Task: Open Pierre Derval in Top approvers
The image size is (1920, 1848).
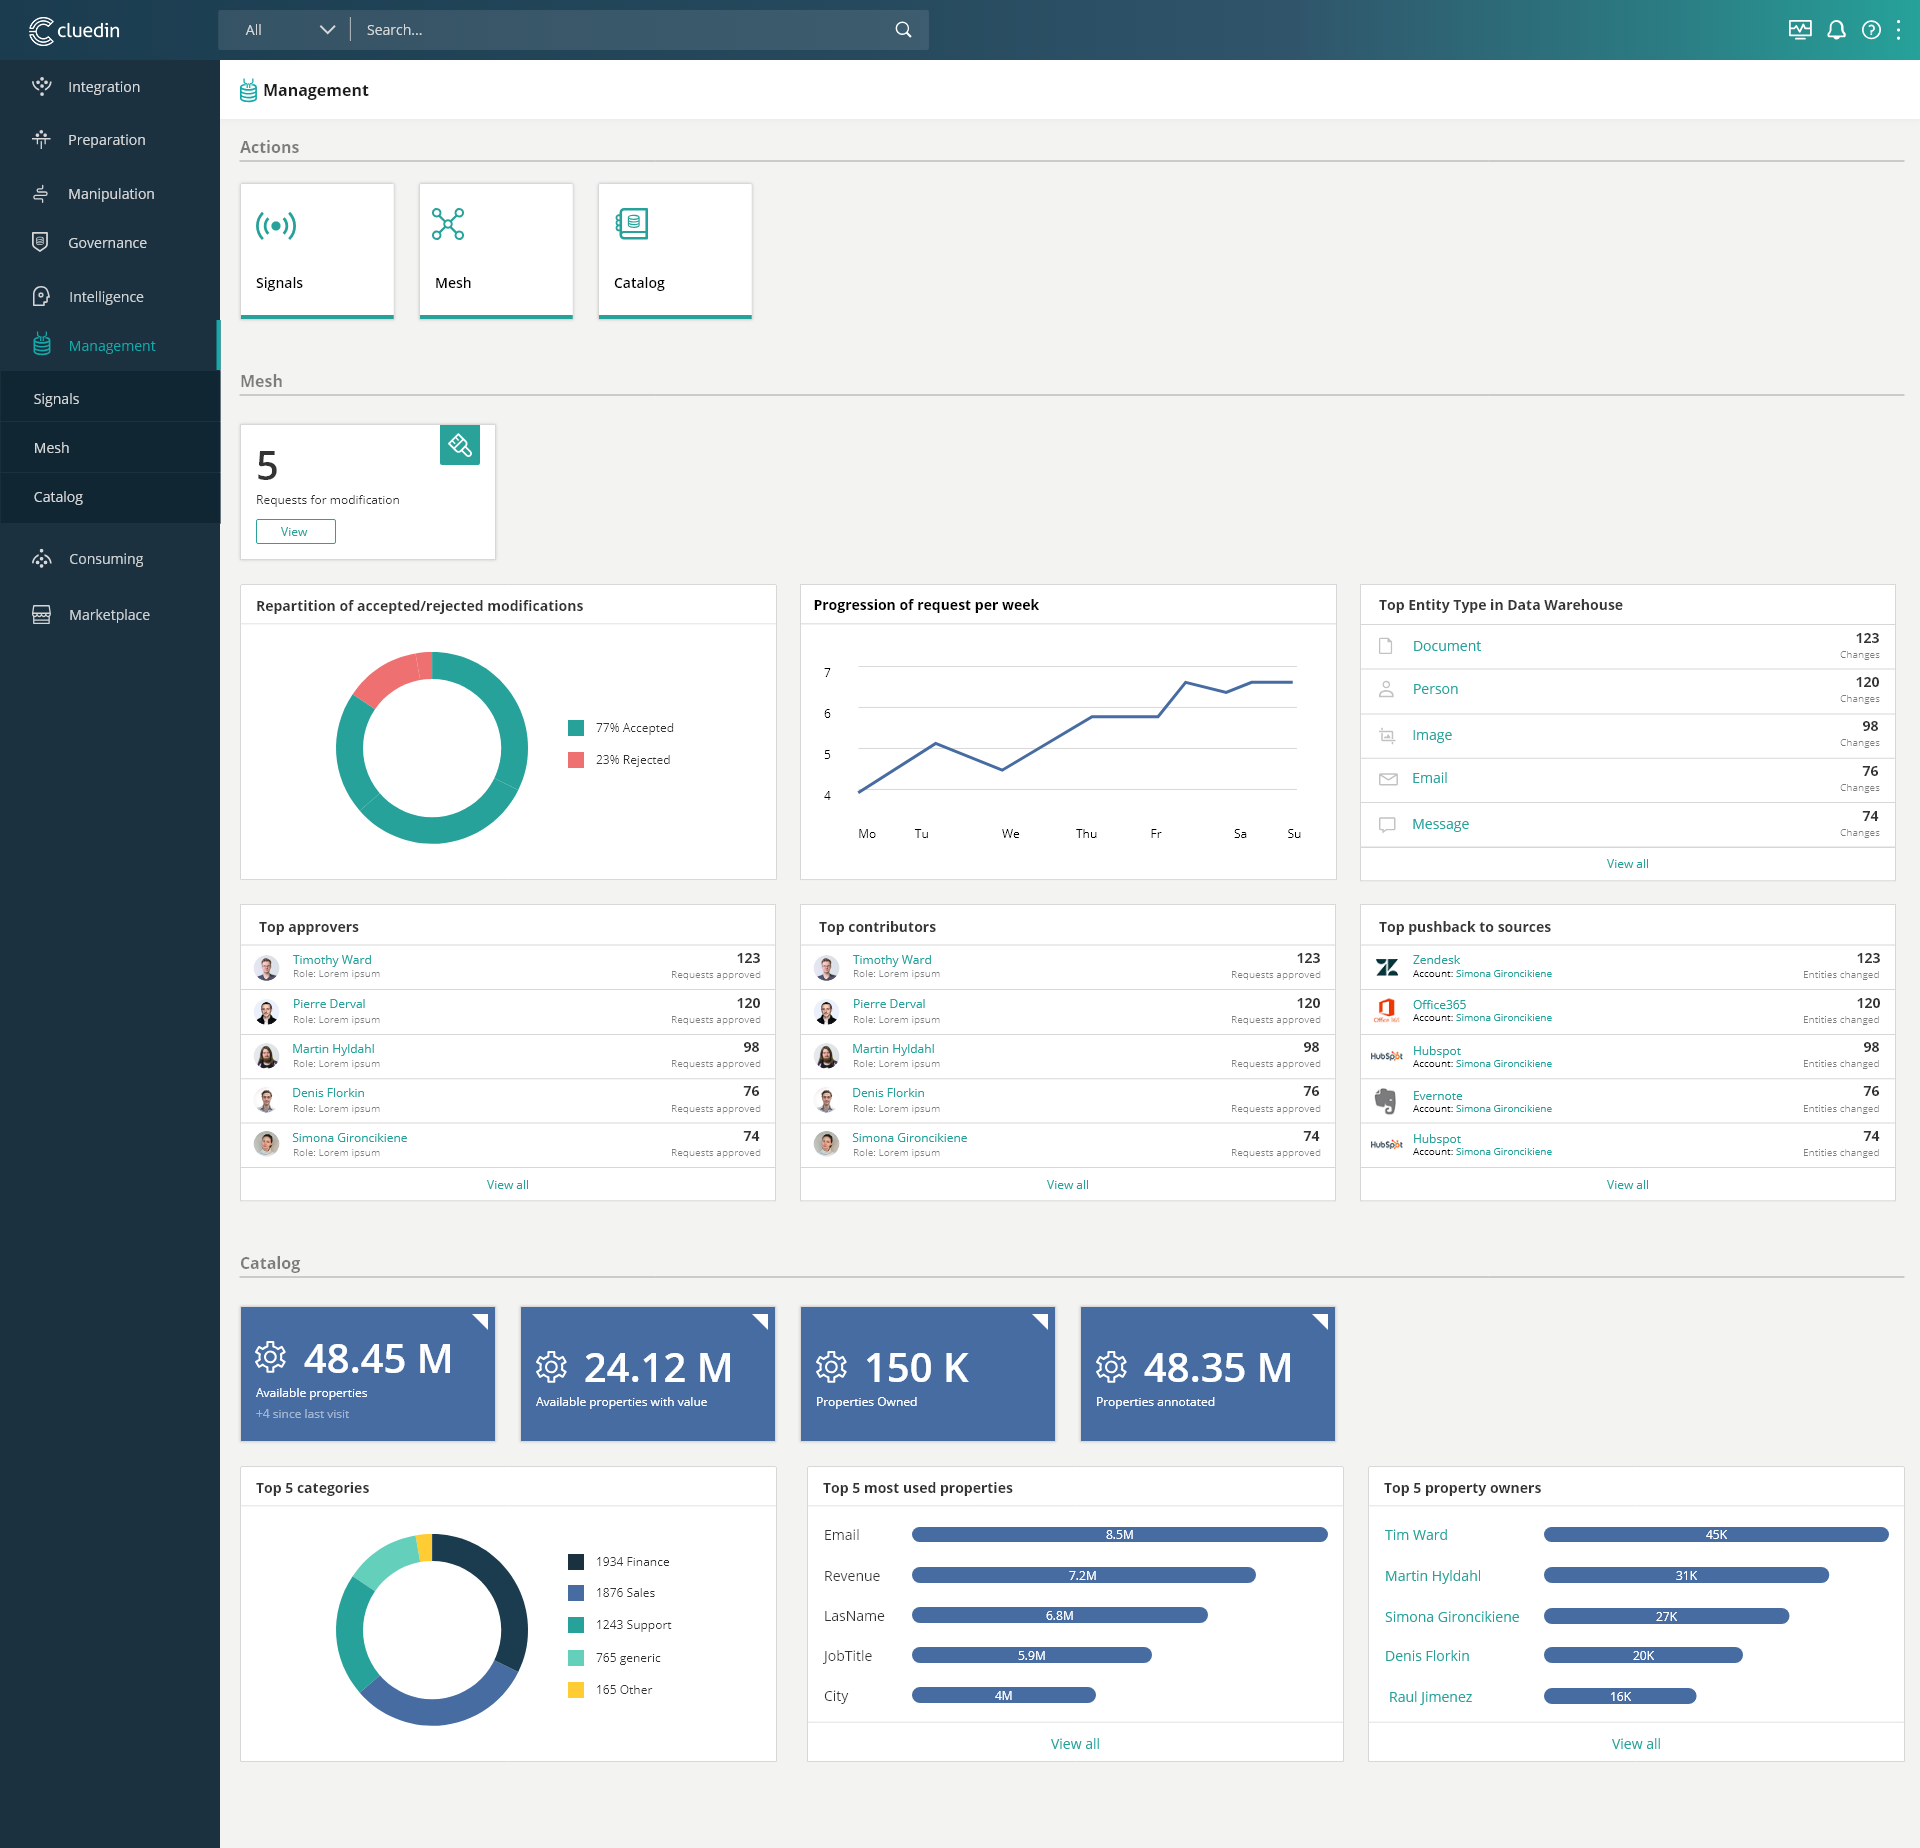Action: pyautogui.click(x=328, y=1003)
